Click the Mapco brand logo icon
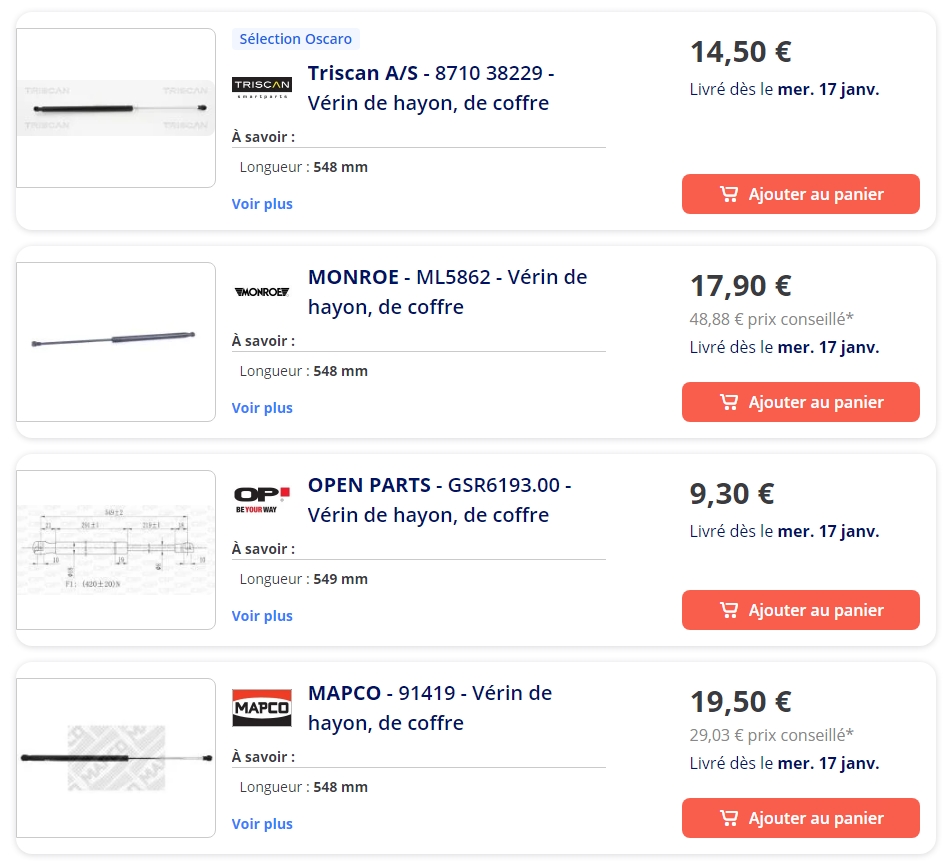Image resolution: width=944 pixels, height=862 pixels. click(262, 707)
